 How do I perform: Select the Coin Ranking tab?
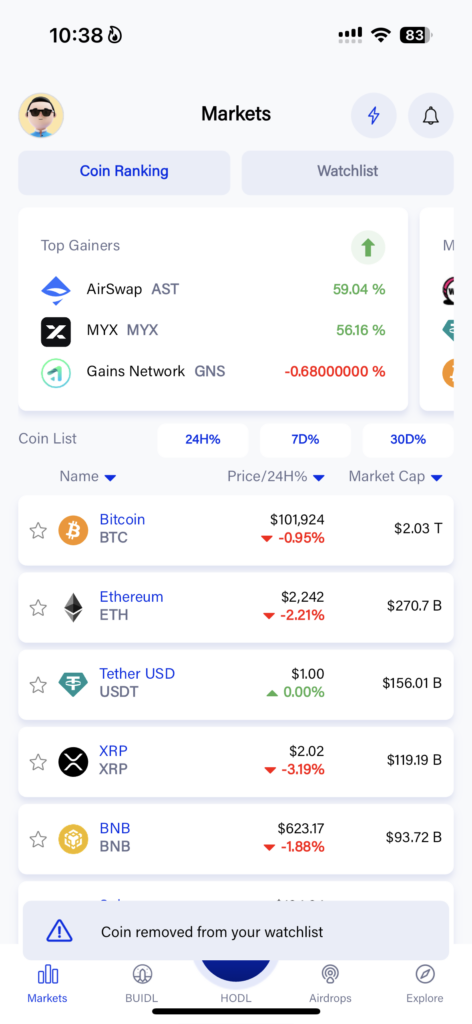(x=124, y=172)
